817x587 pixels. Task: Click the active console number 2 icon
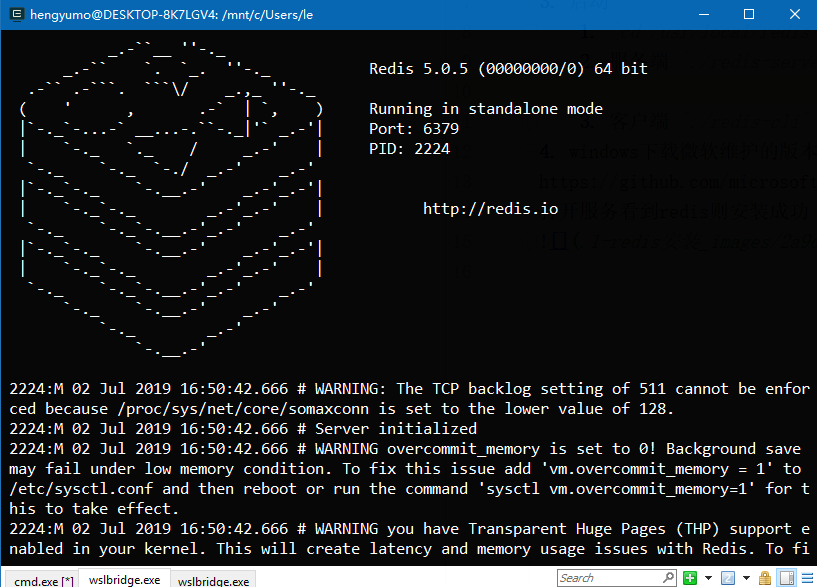(728, 578)
